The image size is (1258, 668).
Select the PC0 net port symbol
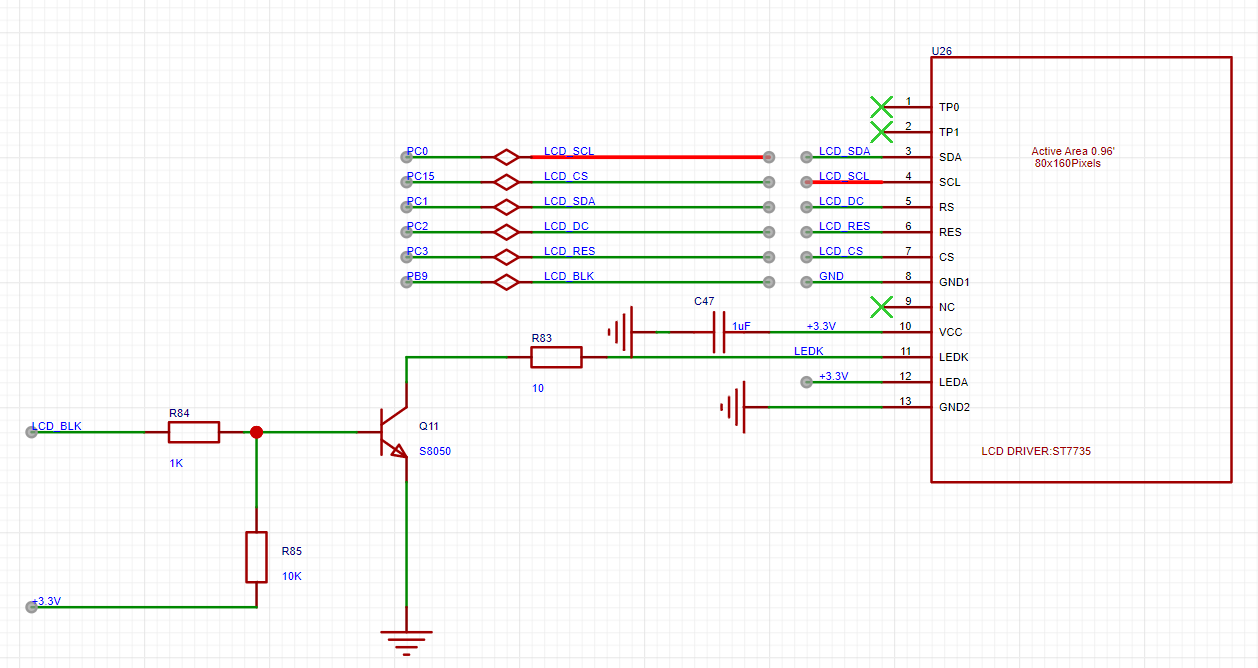pyautogui.click(x=507, y=157)
